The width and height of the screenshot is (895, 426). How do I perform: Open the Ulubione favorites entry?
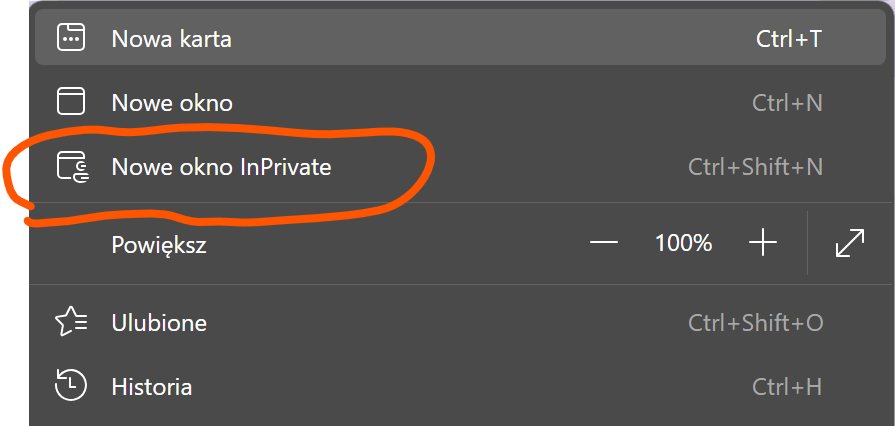click(x=159, y=323)
